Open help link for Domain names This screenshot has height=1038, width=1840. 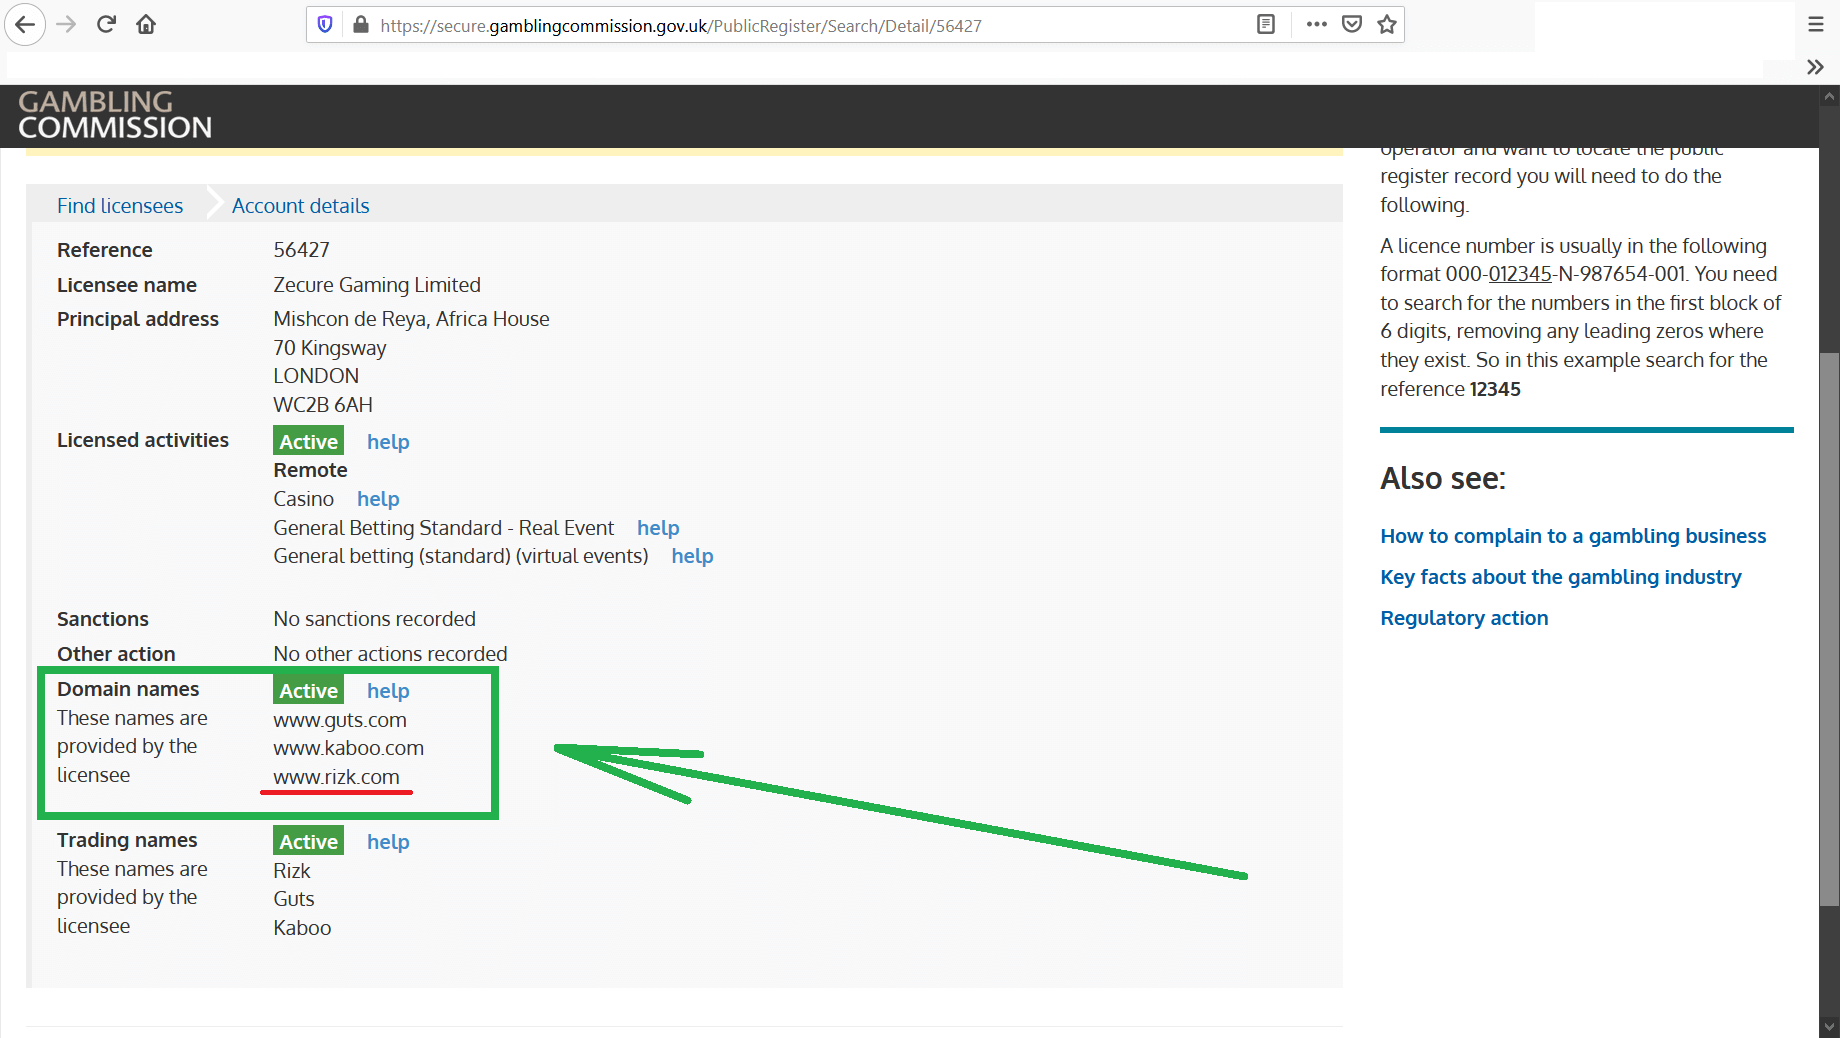coord(388,691)
